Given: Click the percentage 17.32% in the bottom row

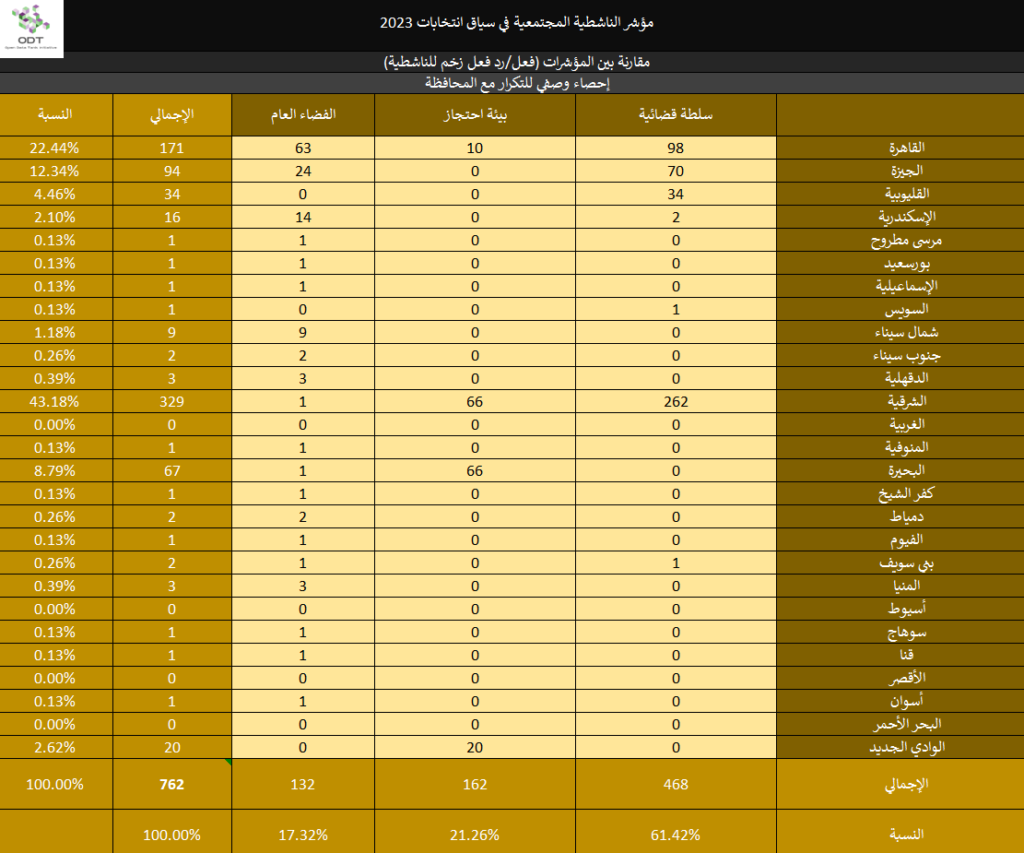Looking at the screenshot, I should [x=303, y=835].
